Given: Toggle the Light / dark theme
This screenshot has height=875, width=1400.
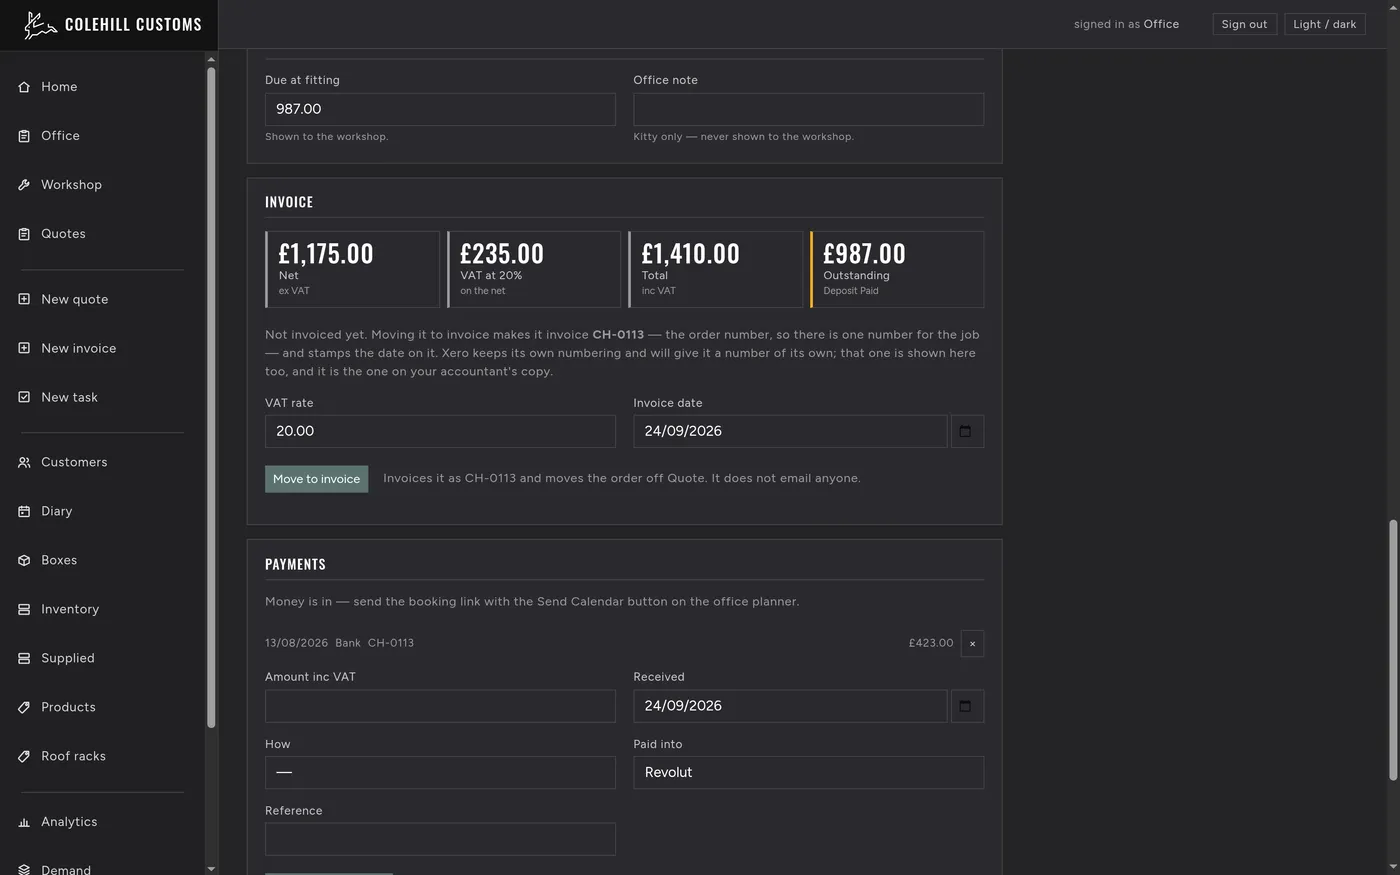Looking at the screenshot, I should pos(1324,24).
